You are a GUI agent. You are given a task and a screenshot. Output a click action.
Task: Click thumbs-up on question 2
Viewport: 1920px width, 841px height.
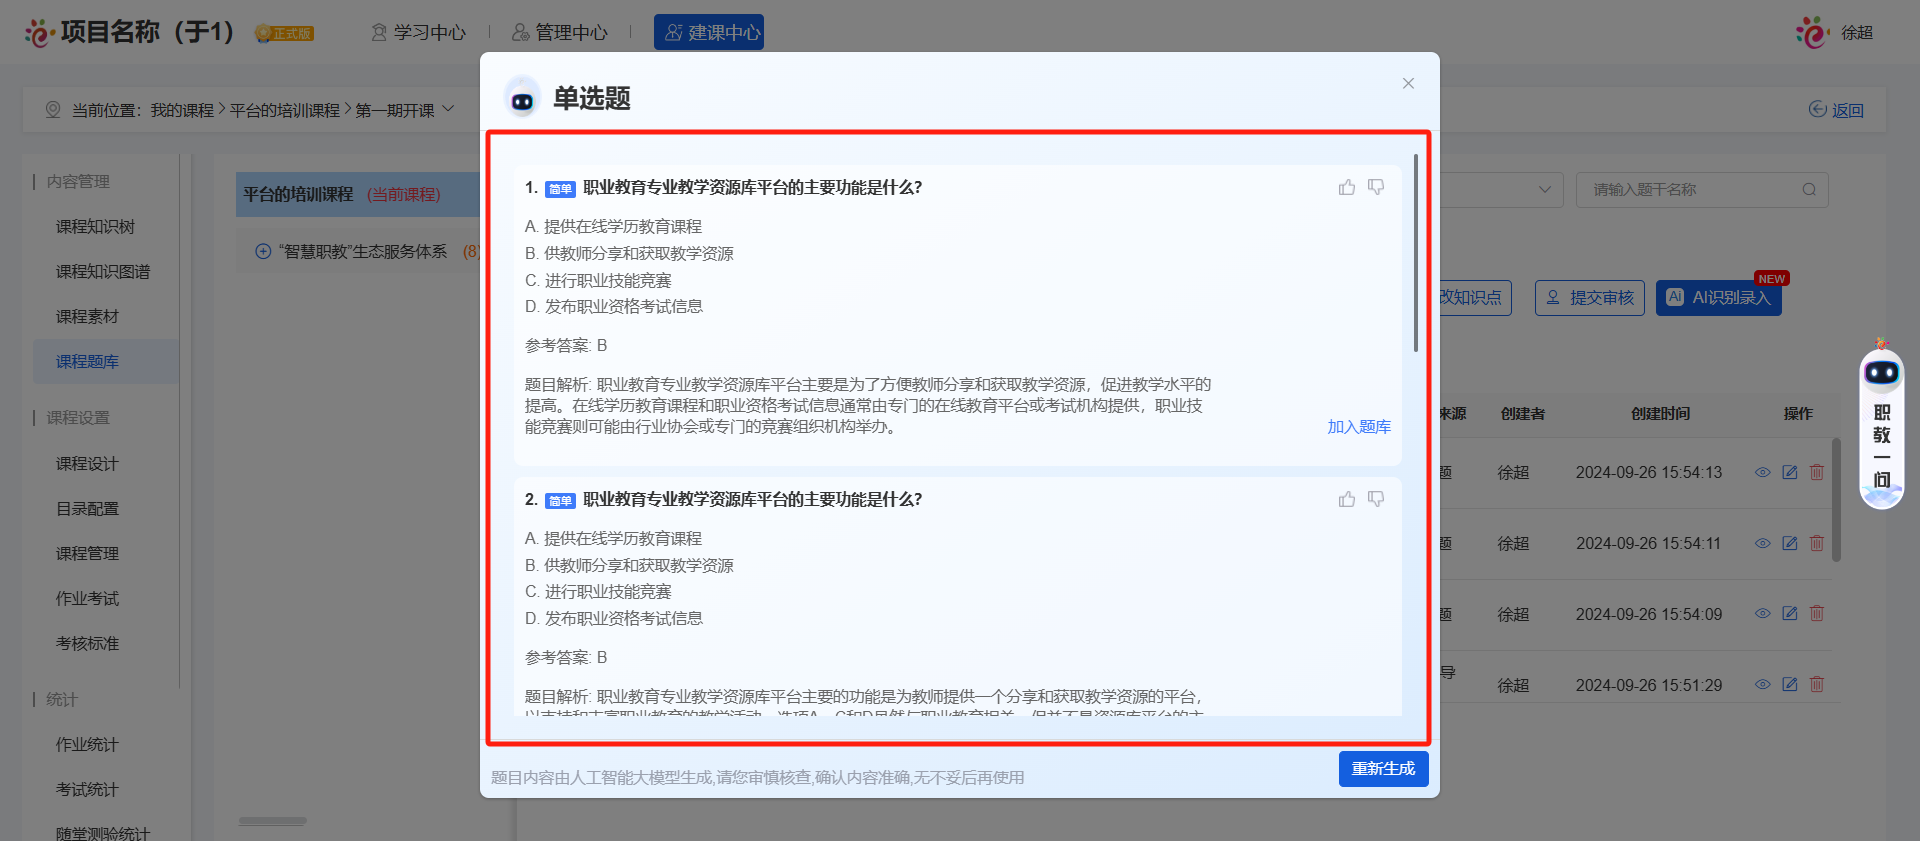tap(1347, 500)
